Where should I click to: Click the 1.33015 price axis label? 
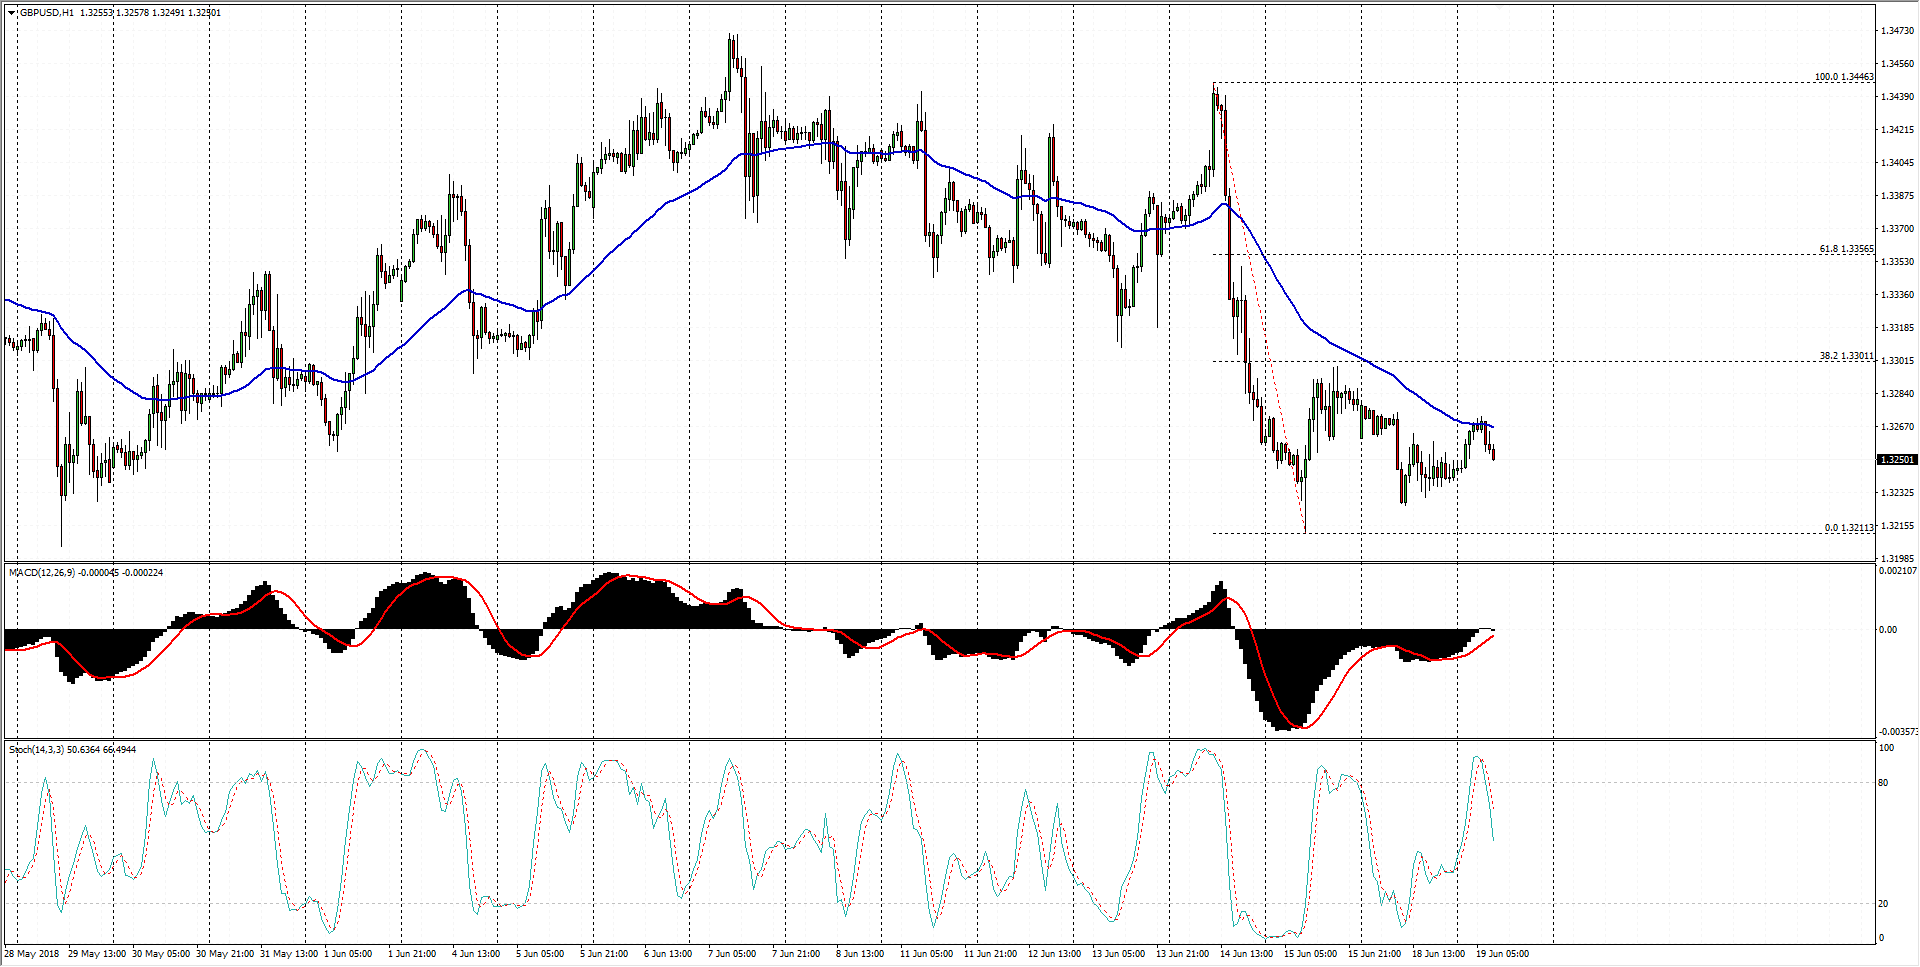click(1896, 361)
